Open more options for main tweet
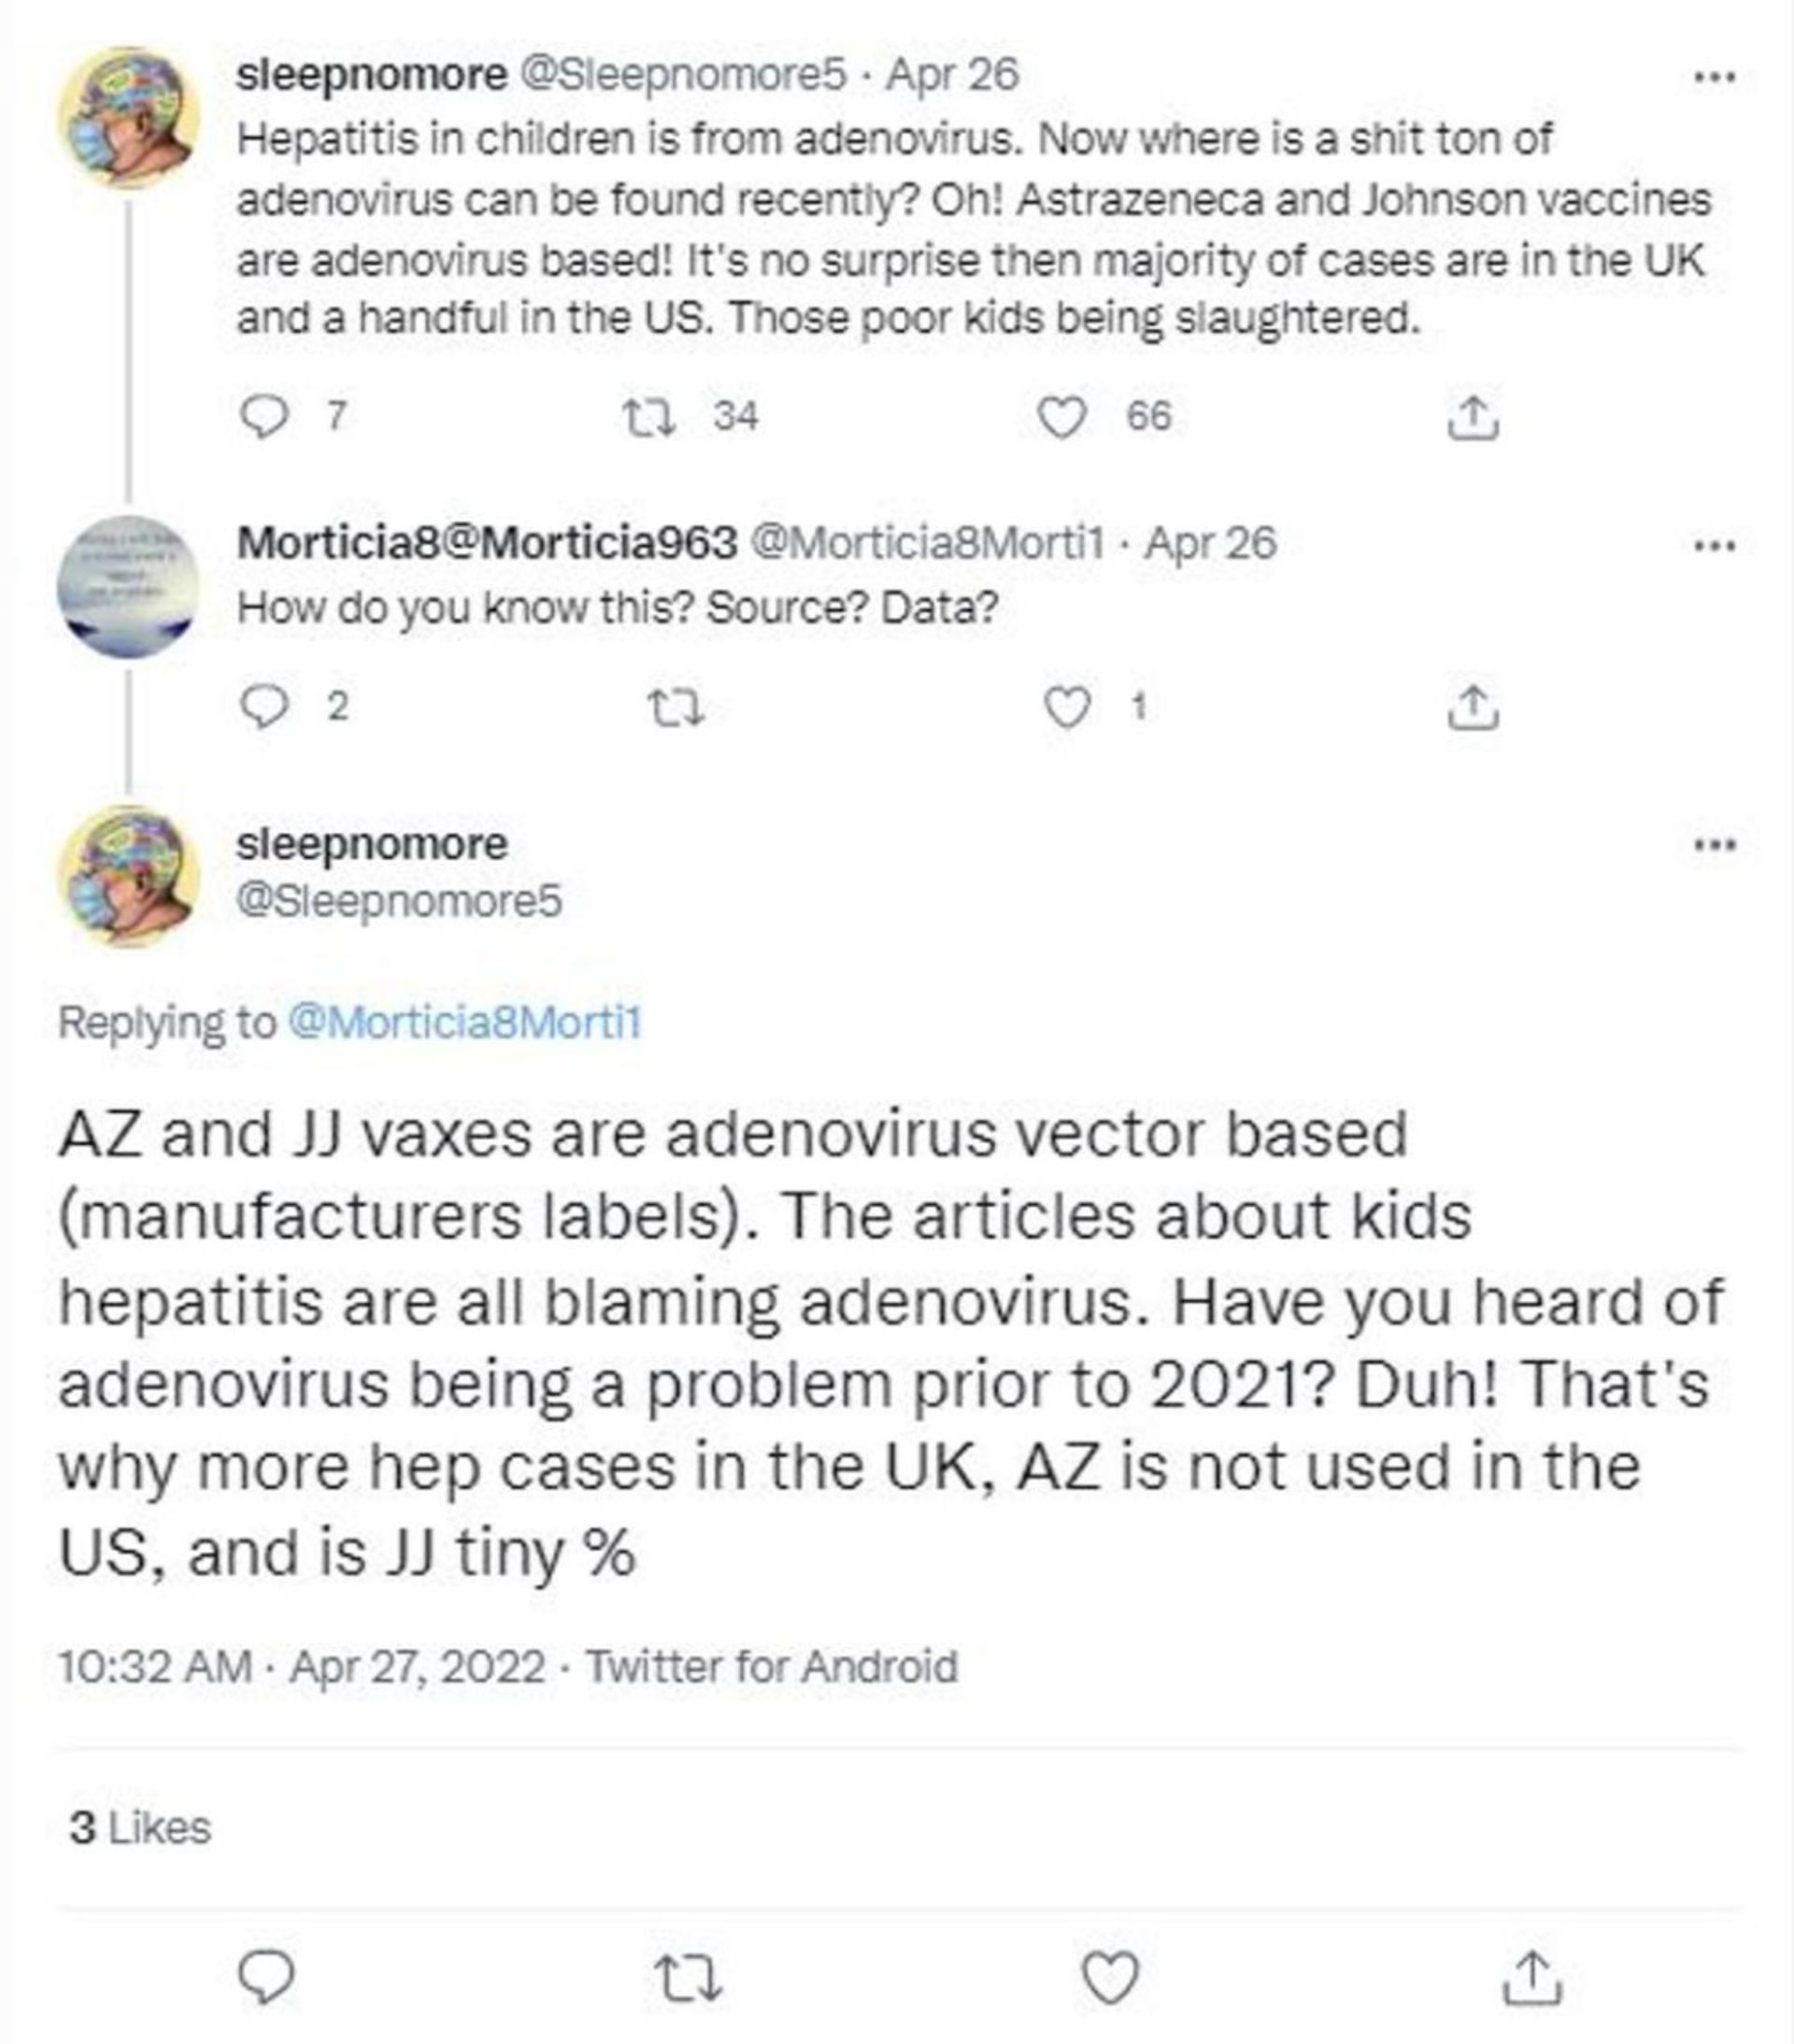Screen dimensions: 1794x2044 point(1714,845)
